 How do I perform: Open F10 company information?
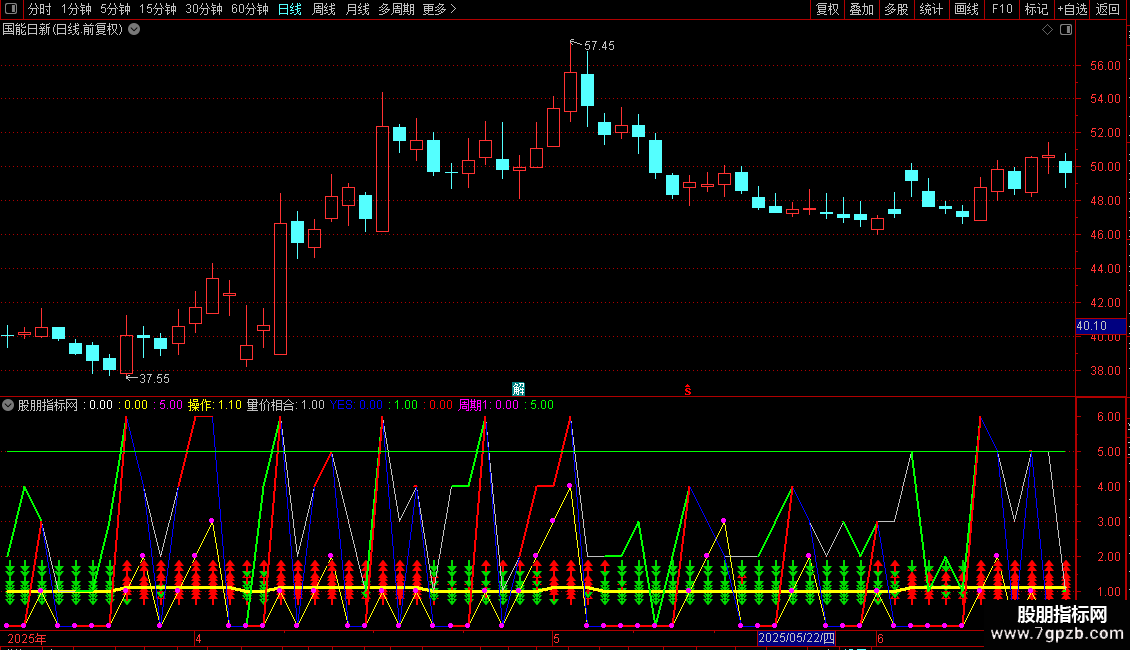1001,9
